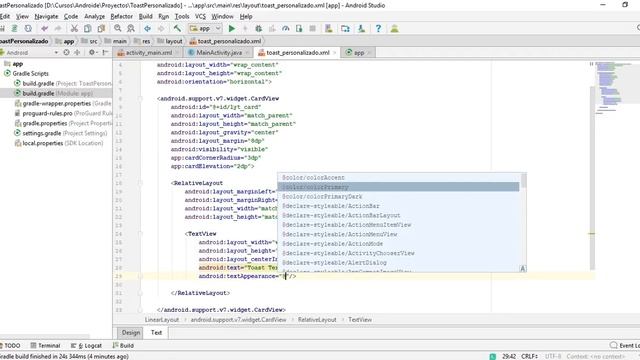Click the Synchronize toolbar icon
This screenshot has height=360, width=640.
pos(28,29)
